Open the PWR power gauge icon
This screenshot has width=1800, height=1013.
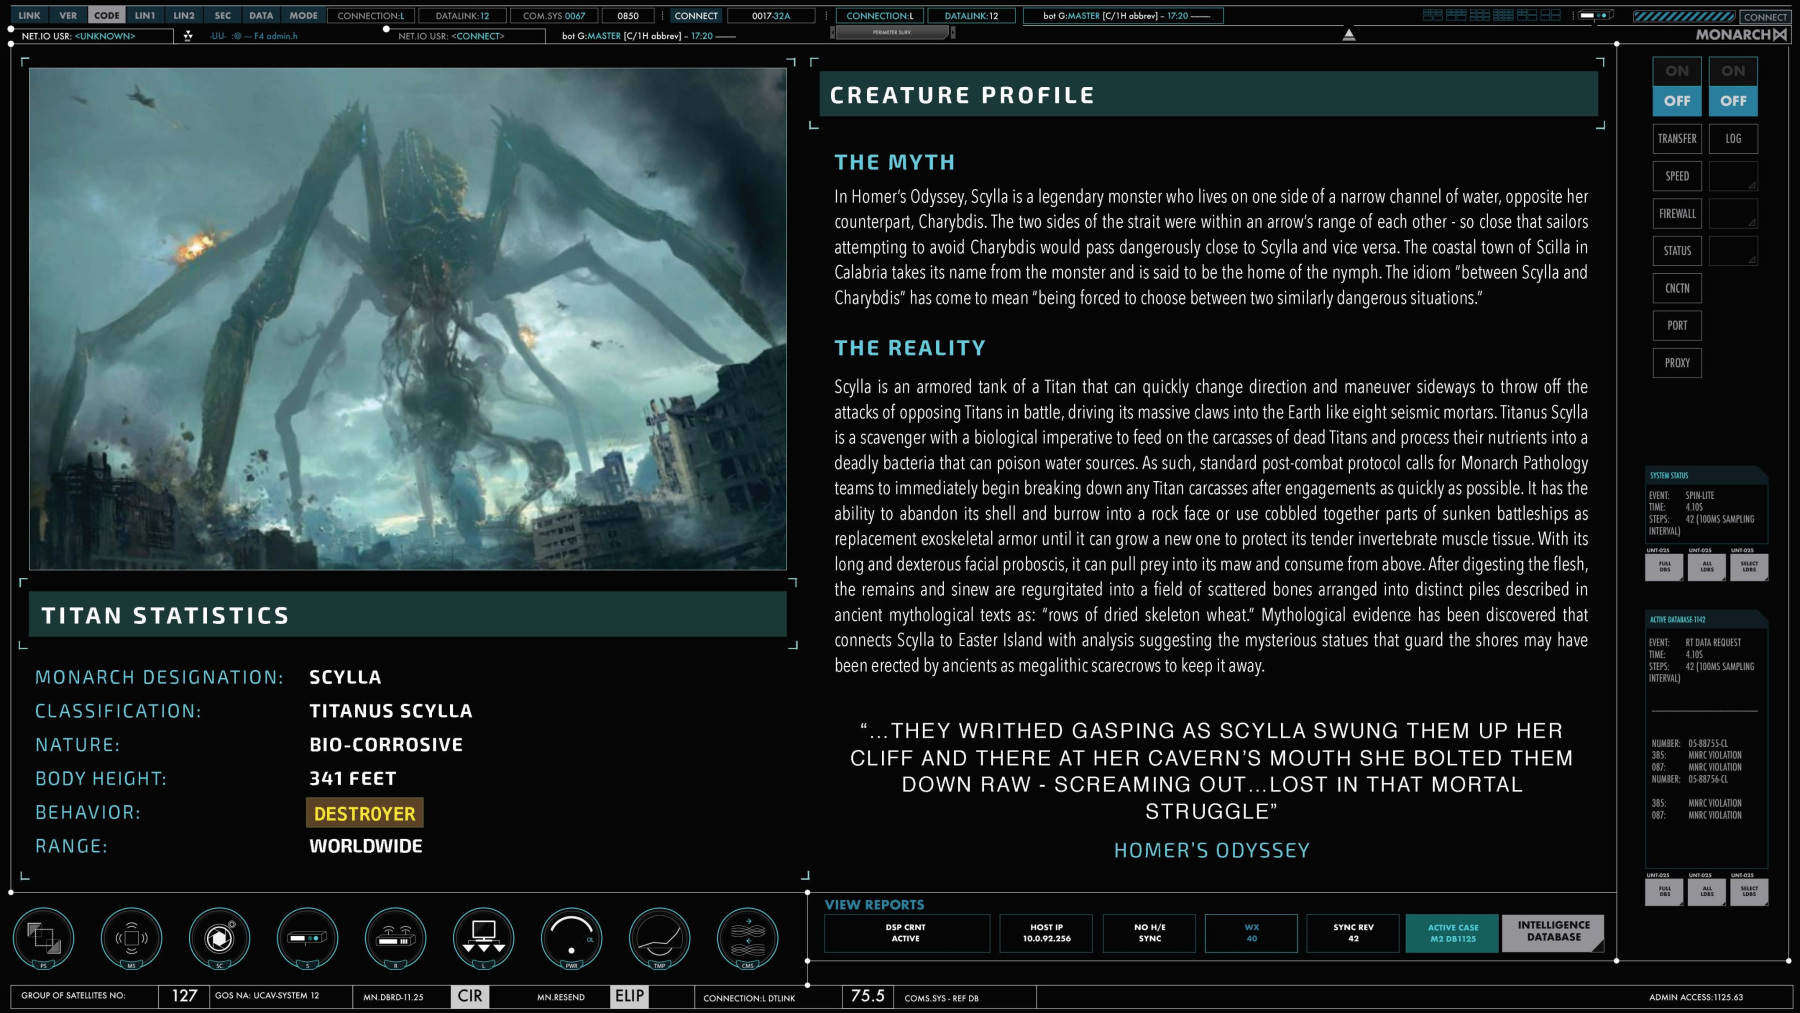[x=571, y=938]
